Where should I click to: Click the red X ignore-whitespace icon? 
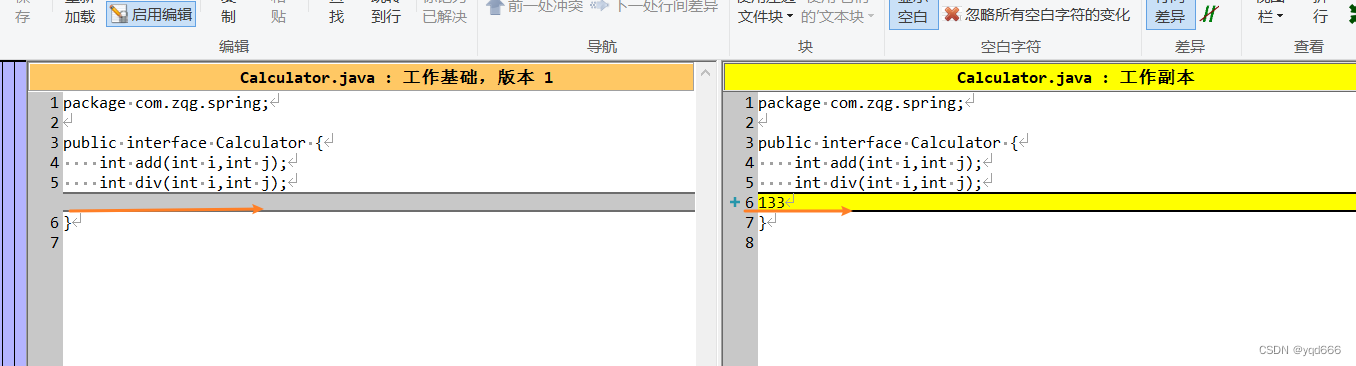pyautogui.click(x=952, y=15)
